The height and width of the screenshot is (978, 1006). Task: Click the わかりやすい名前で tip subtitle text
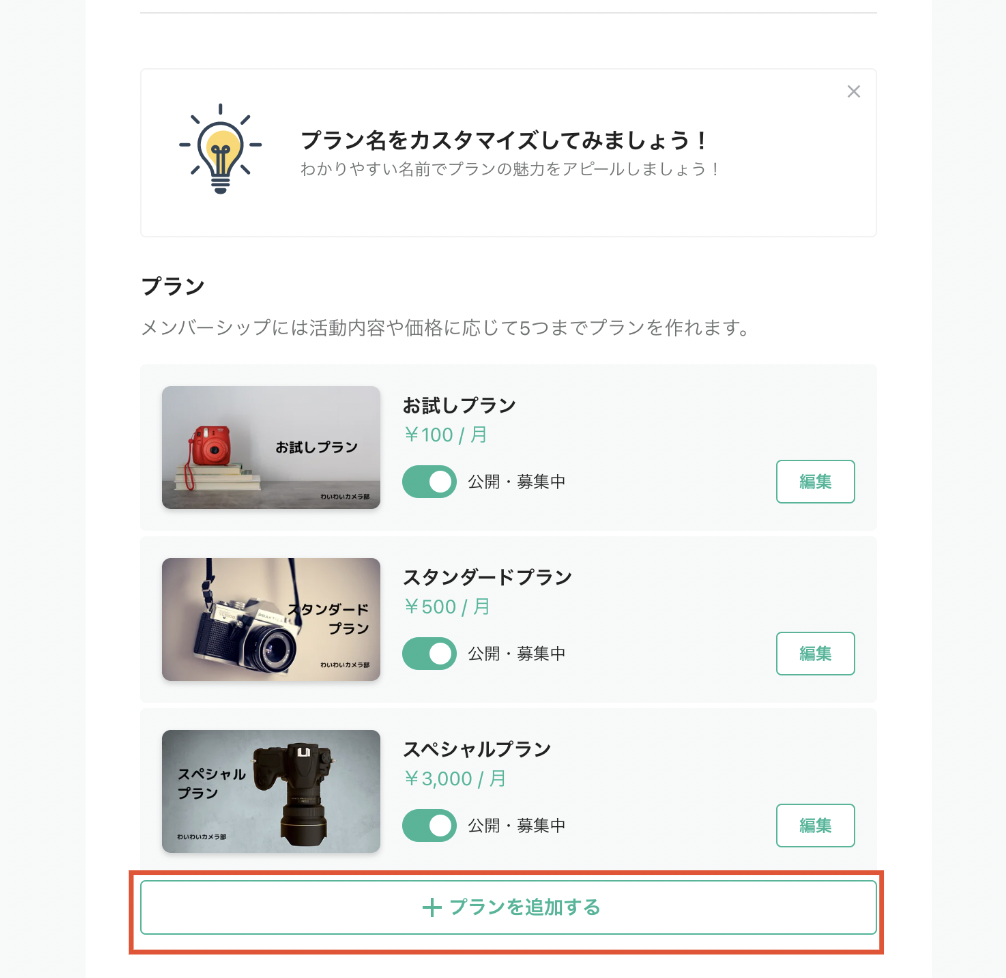pos(509,169)
